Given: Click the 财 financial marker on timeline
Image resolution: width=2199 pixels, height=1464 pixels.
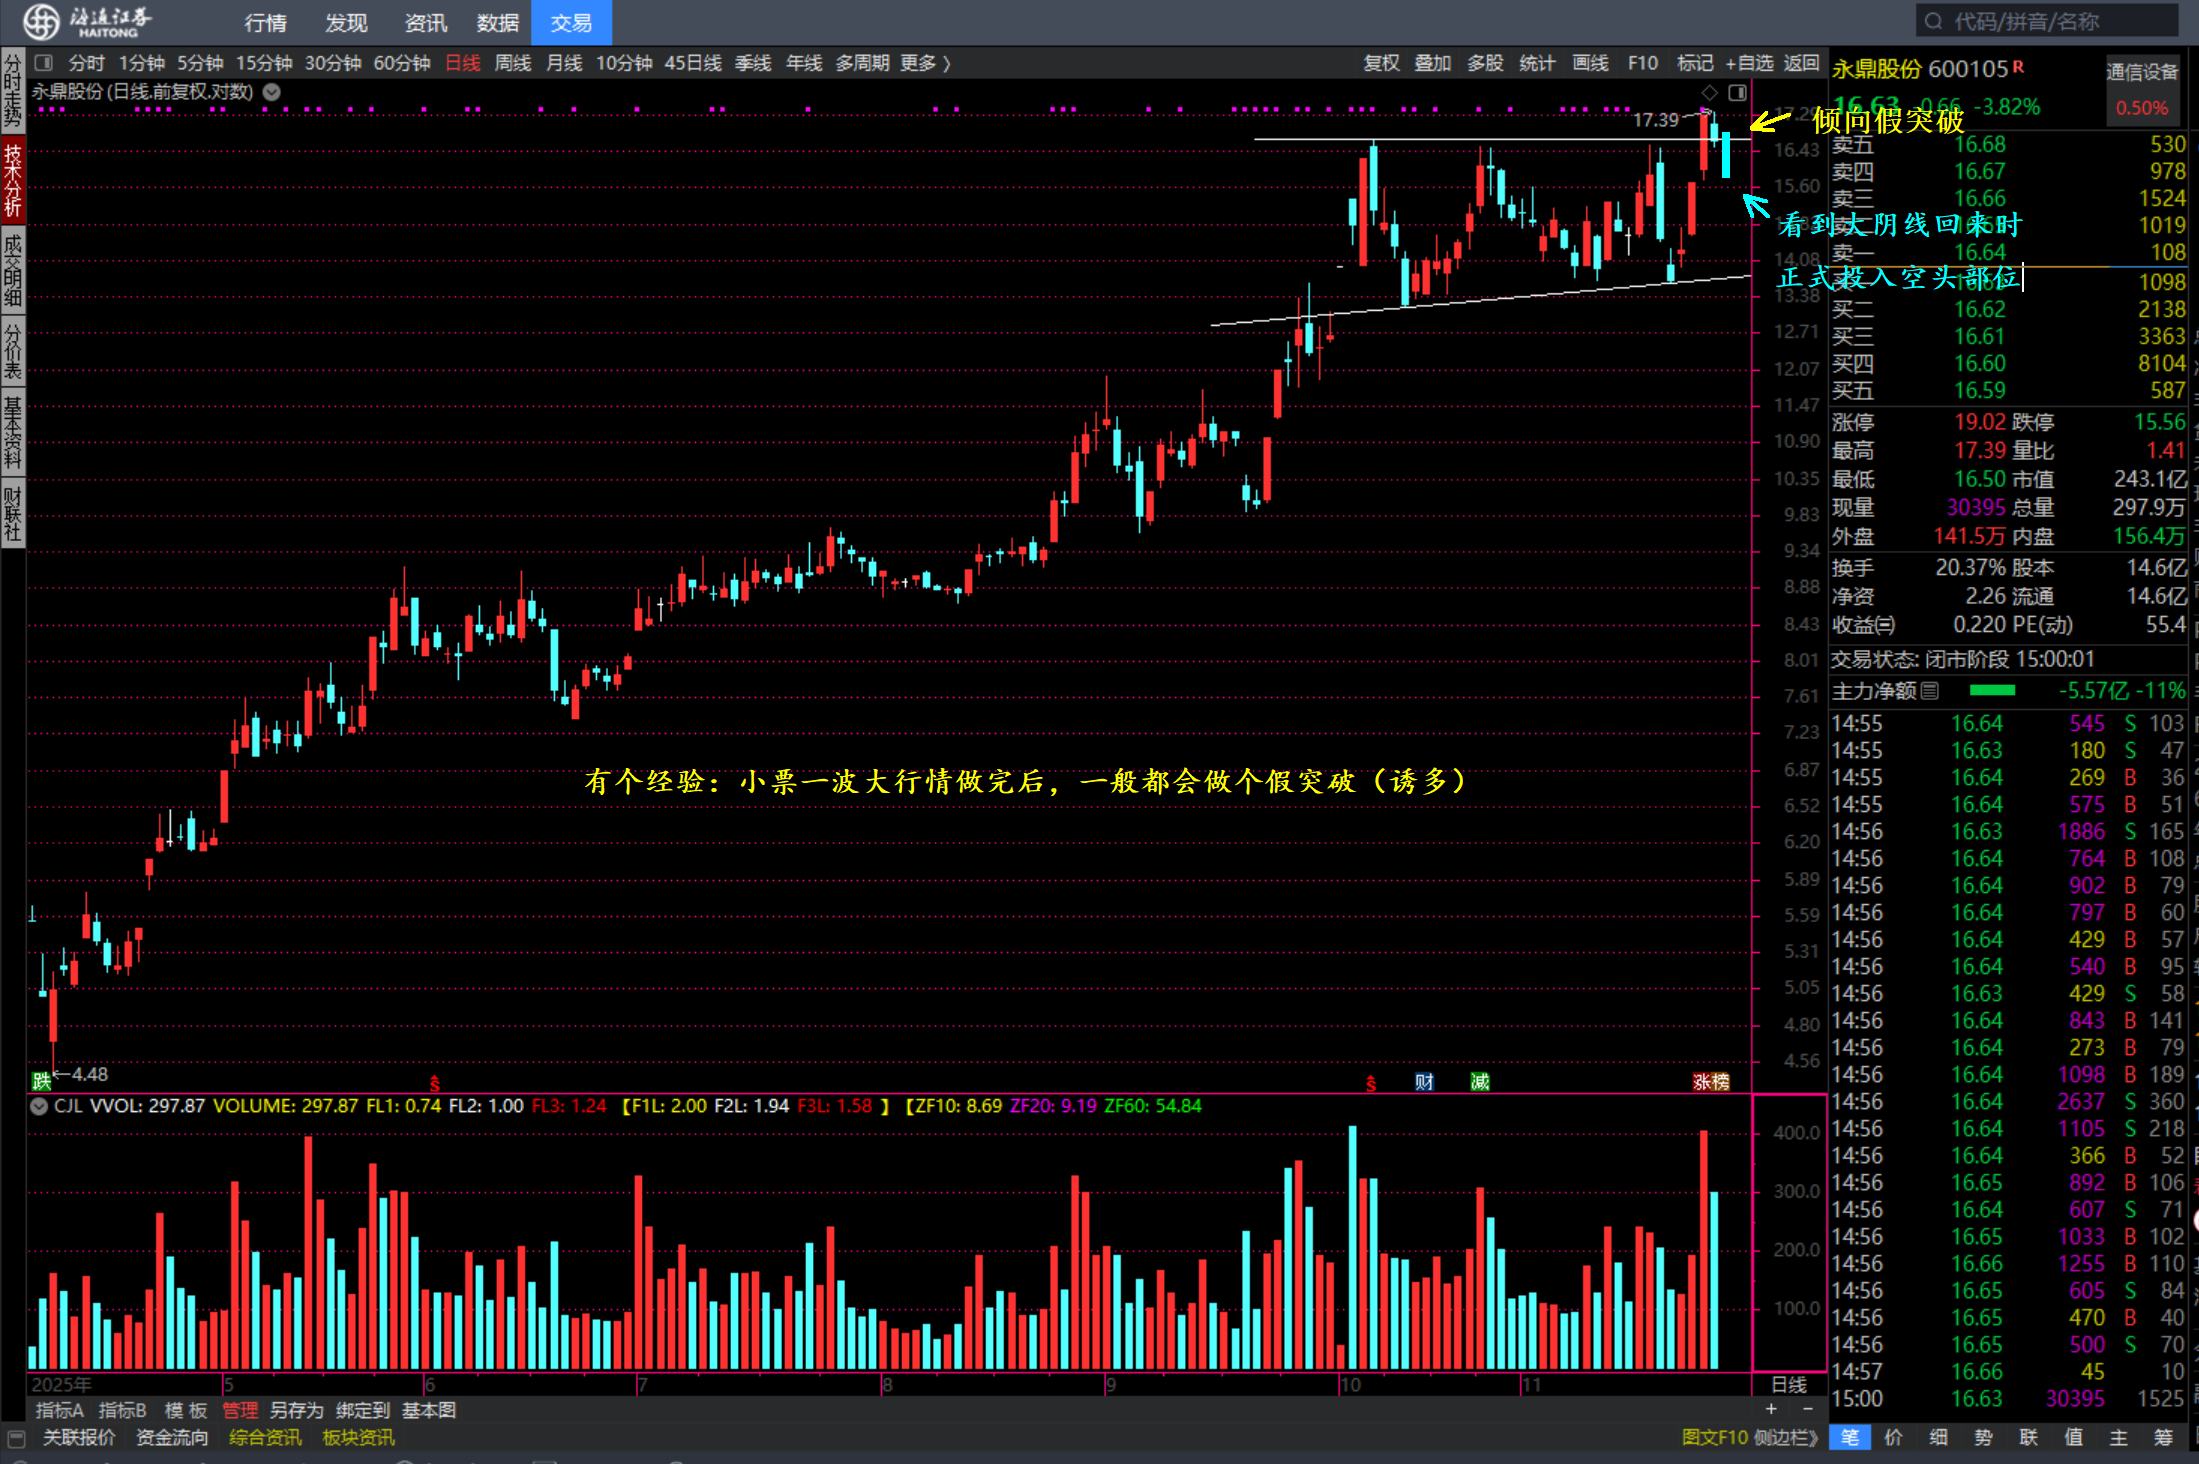Looking at the screenshot, I should click(1424, 1082).
